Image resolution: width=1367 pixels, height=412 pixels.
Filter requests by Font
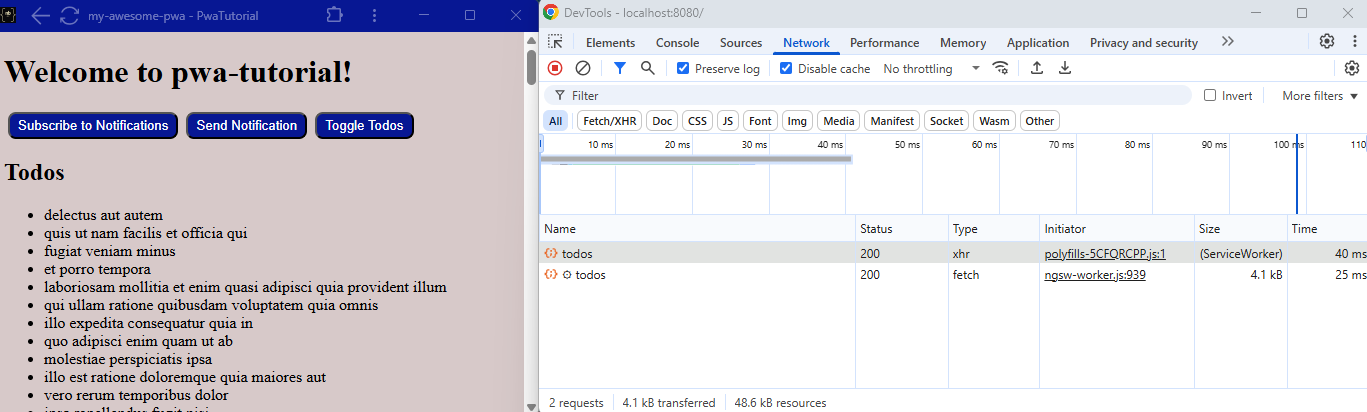coord(760,121)
